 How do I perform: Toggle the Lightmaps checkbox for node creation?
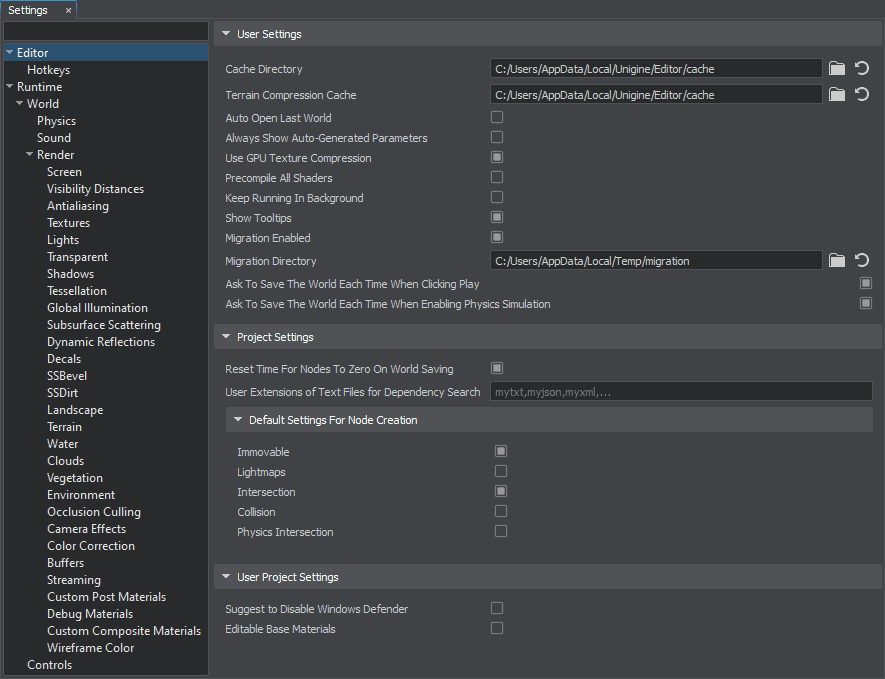pos(501,471)
